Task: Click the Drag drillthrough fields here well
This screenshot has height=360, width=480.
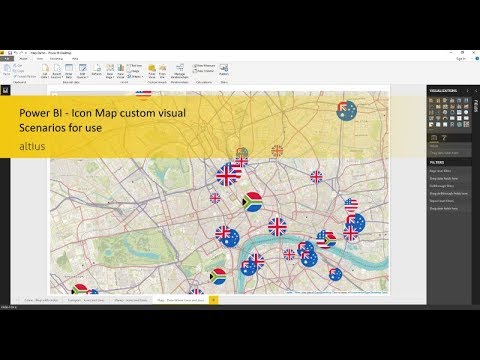Action: (448, 193)
